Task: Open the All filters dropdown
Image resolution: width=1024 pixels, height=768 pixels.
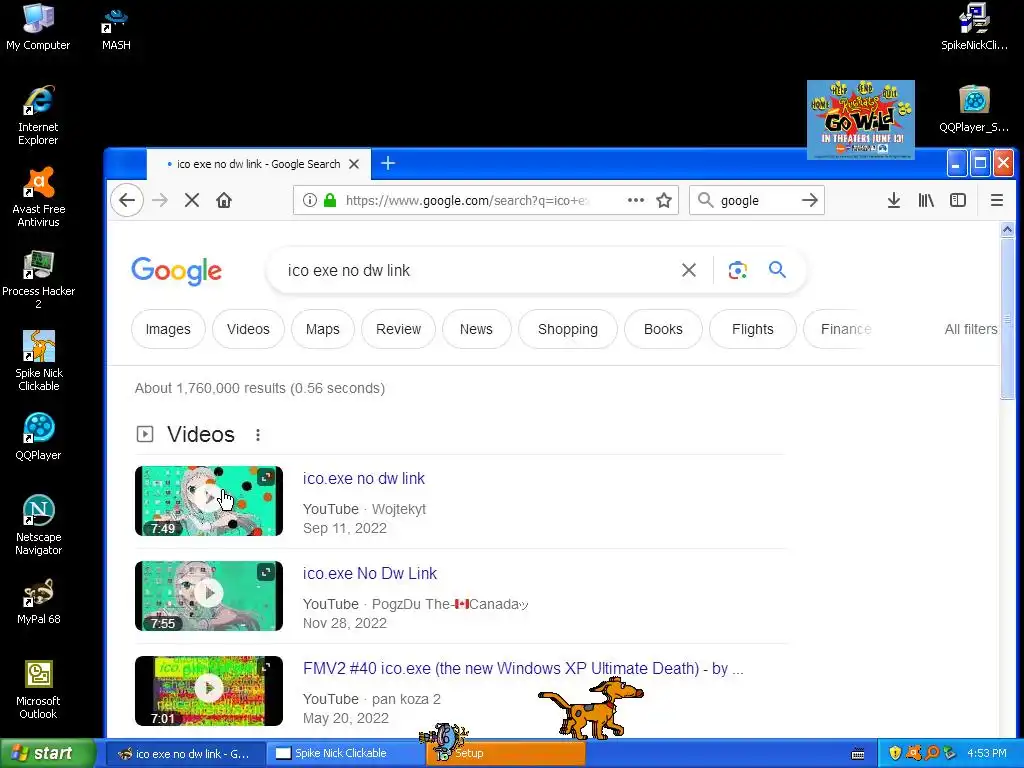Action: pos(970,329)
